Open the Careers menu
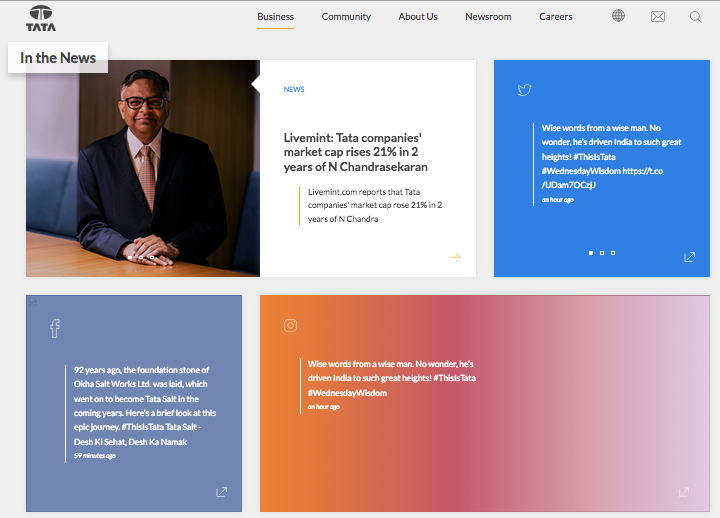Screen dimensions: 720x518 pos(556,17)
